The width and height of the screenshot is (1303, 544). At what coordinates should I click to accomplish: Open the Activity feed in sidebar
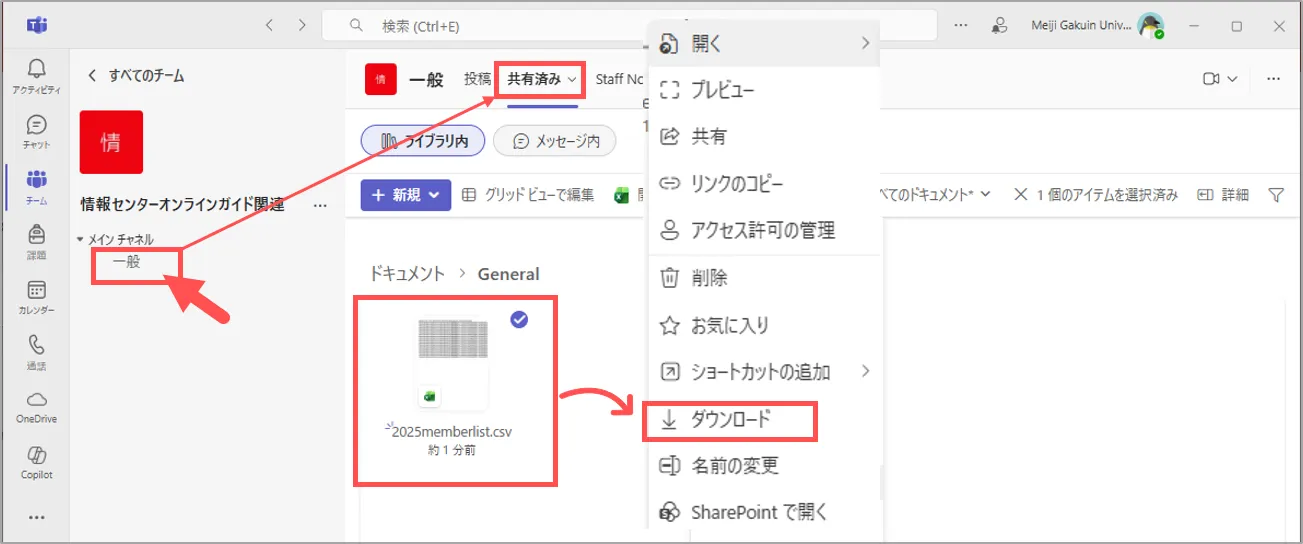point(37,75)
